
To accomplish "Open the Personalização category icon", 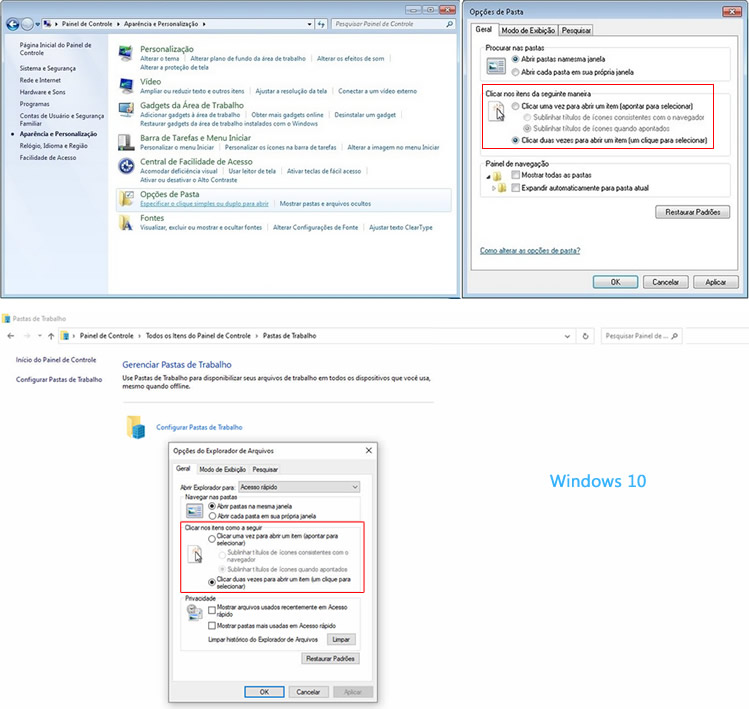I will 126,53.
